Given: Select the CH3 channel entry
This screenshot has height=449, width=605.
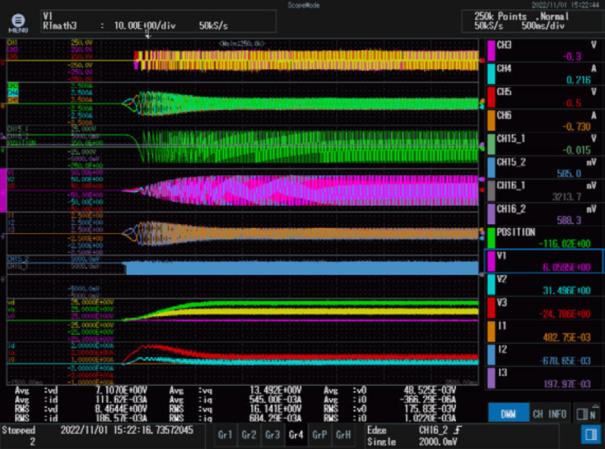Looking at the screenshot, I should [x=544, y=51].
